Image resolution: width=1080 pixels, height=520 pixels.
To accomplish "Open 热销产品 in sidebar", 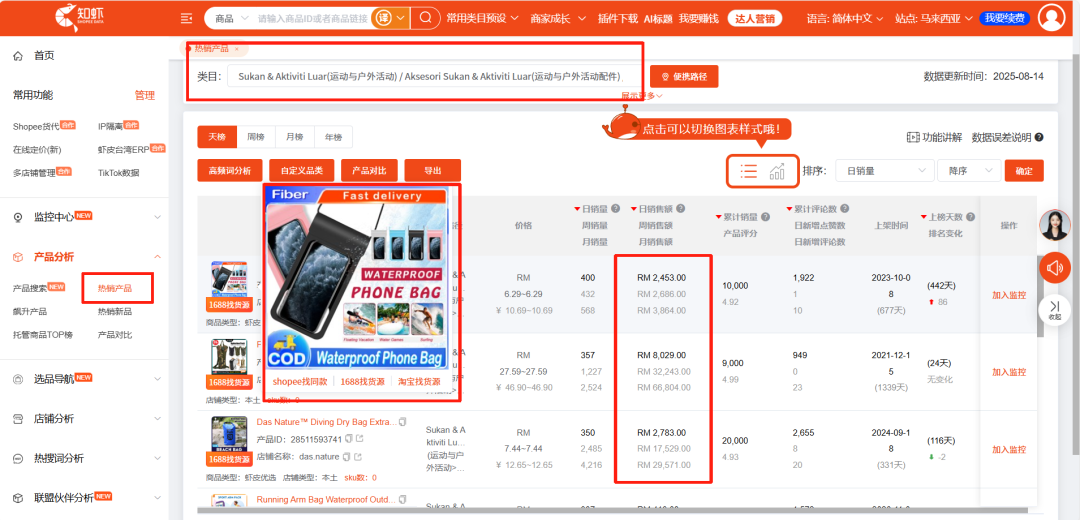I will click(x=115, y=288).
